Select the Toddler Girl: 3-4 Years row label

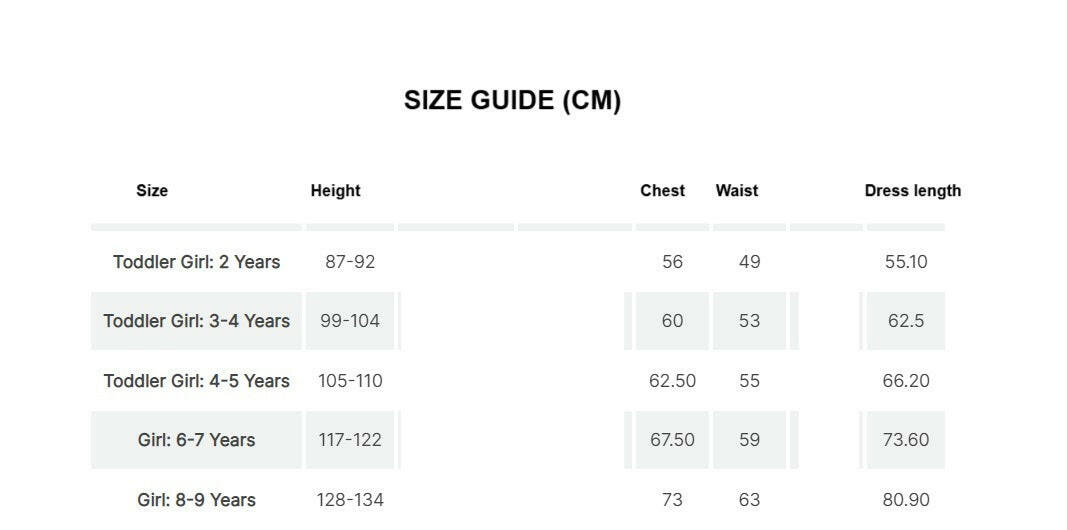[x=197, y=321]
